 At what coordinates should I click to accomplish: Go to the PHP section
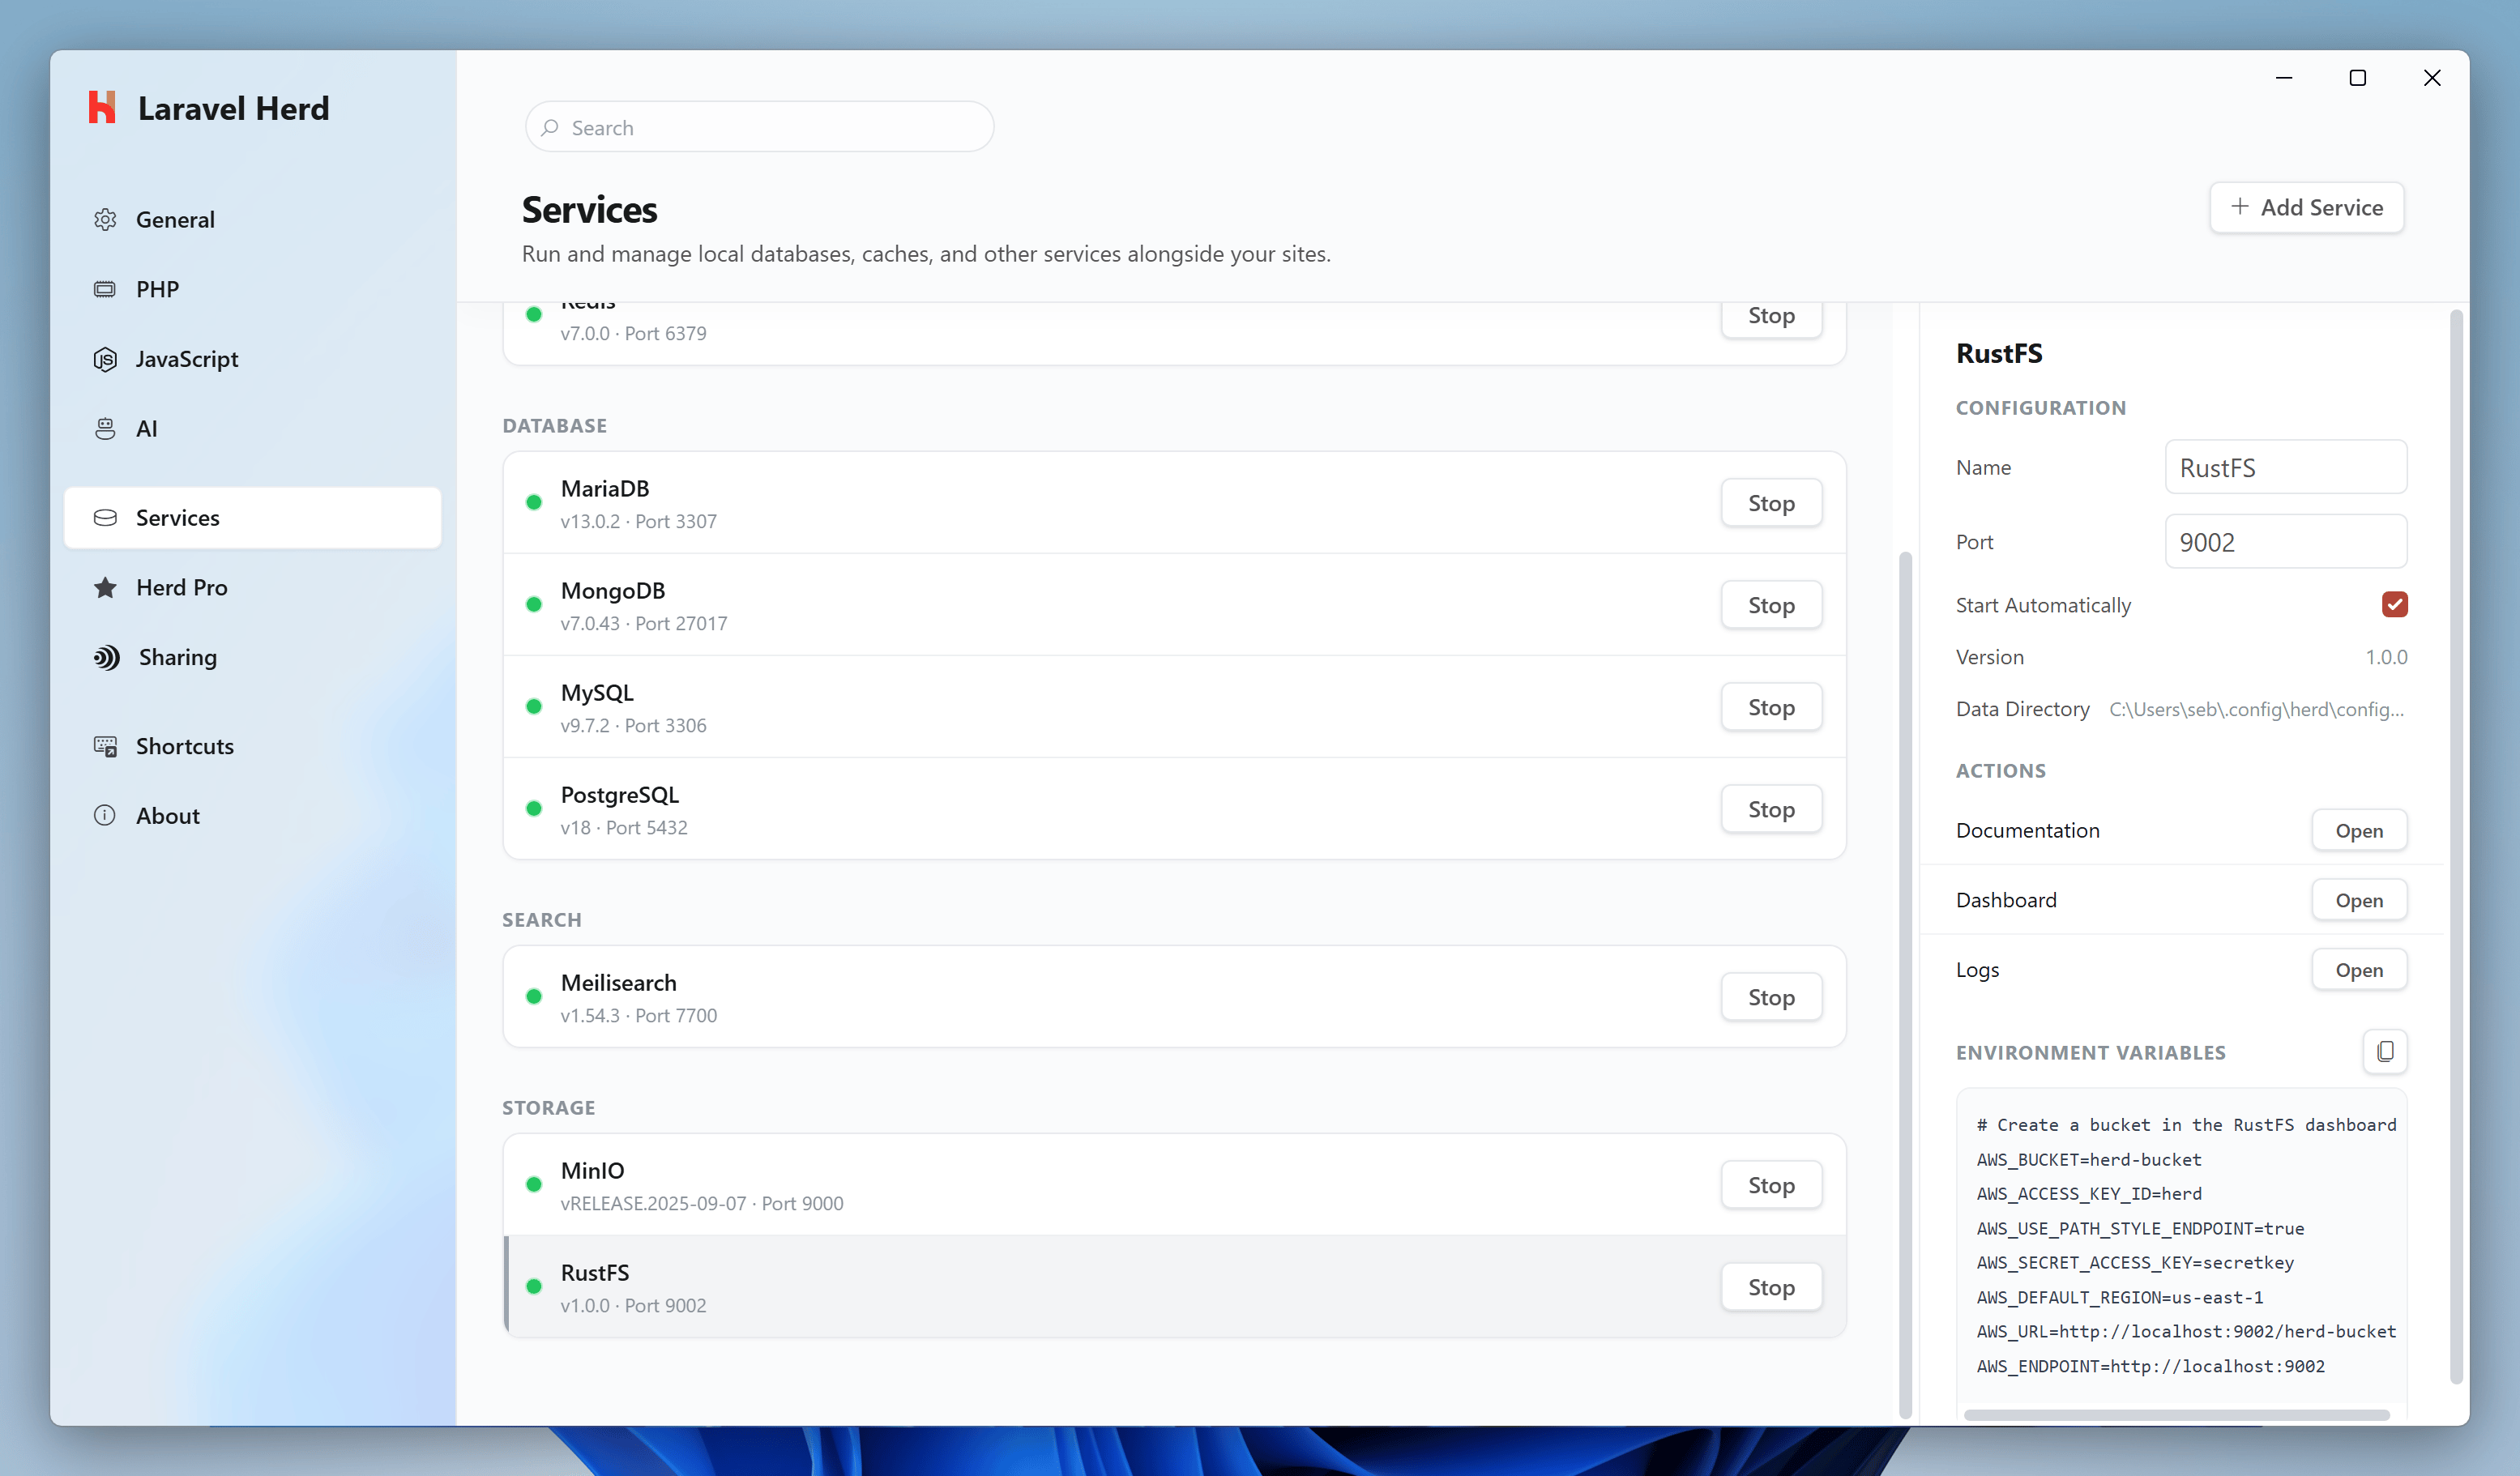(252, 289)
